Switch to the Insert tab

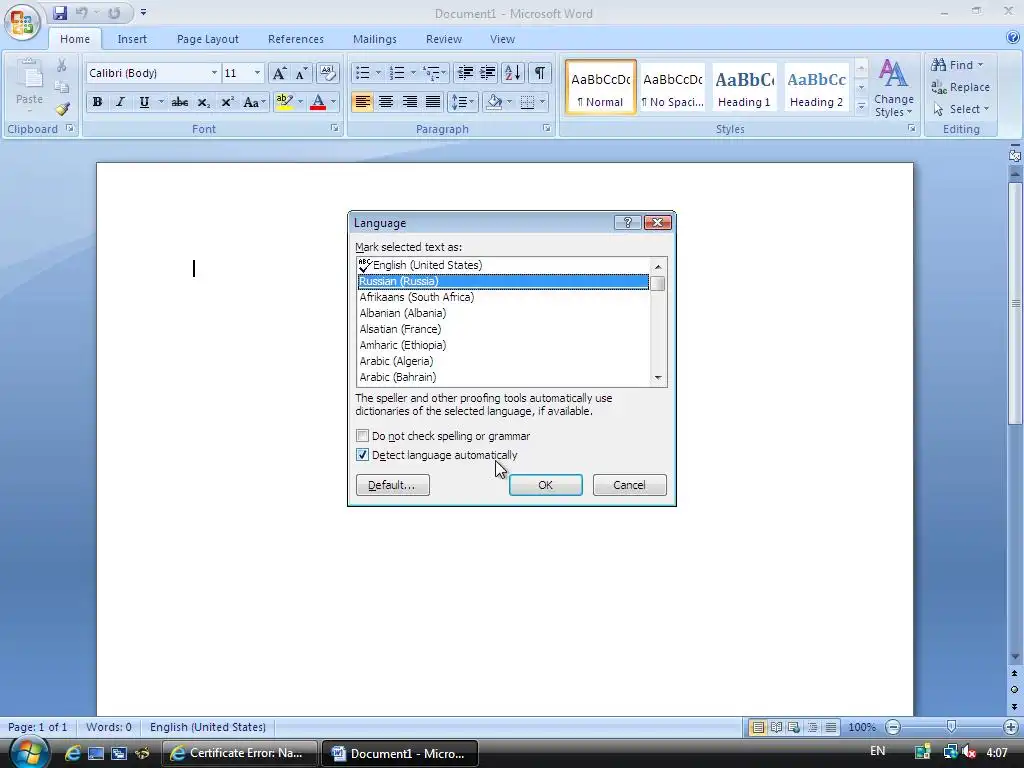pos(132,39)
